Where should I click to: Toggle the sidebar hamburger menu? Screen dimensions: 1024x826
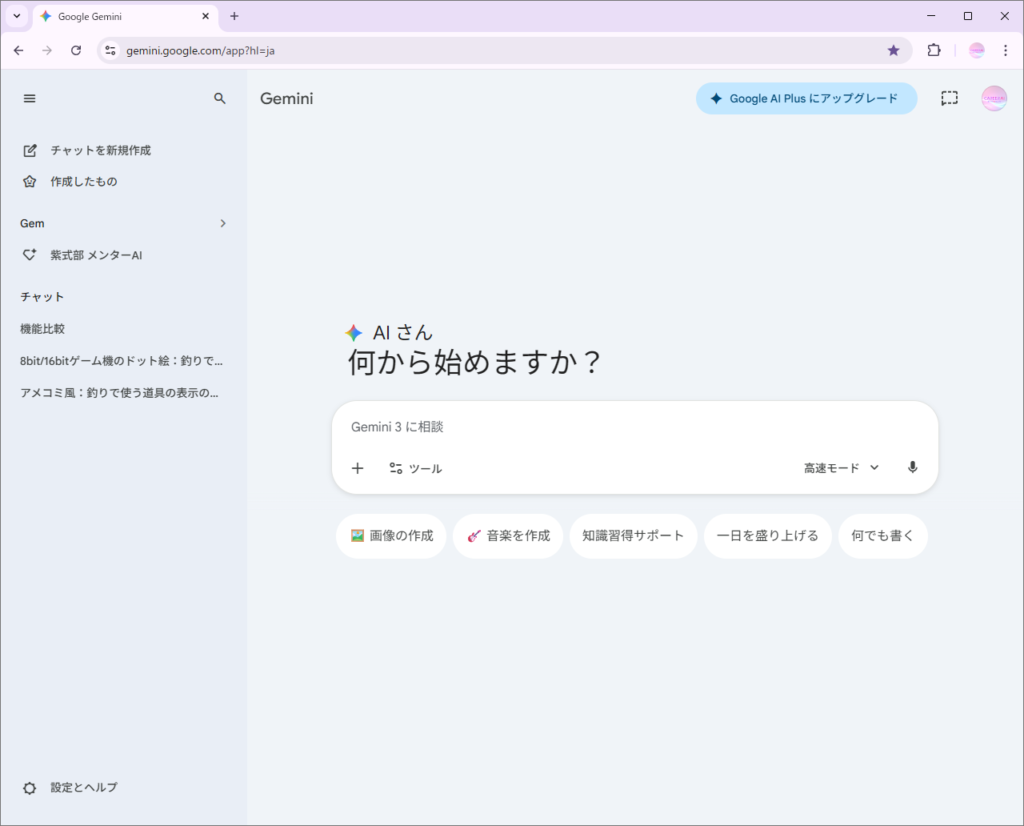29,98
